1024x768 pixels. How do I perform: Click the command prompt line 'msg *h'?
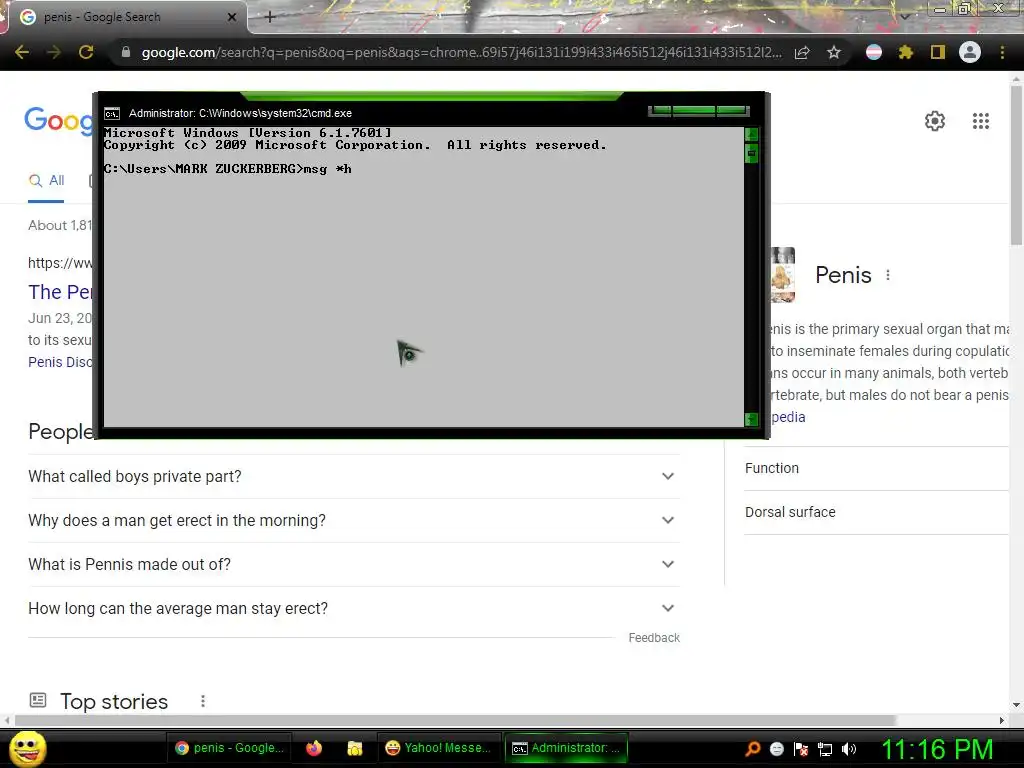(227, 169)
